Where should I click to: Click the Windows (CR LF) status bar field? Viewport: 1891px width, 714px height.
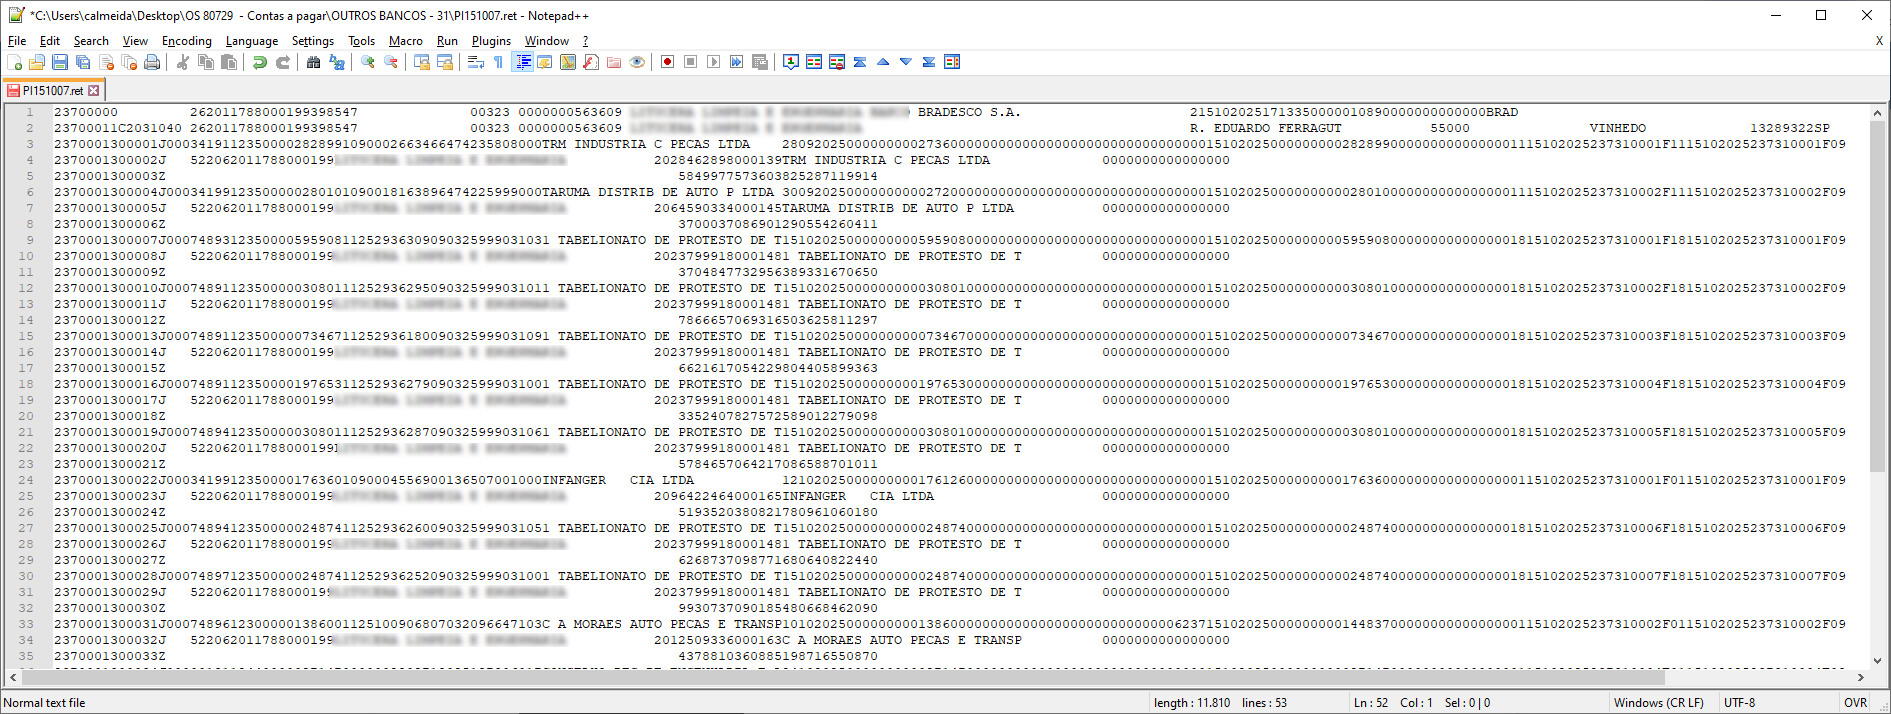click(1657, 703)
